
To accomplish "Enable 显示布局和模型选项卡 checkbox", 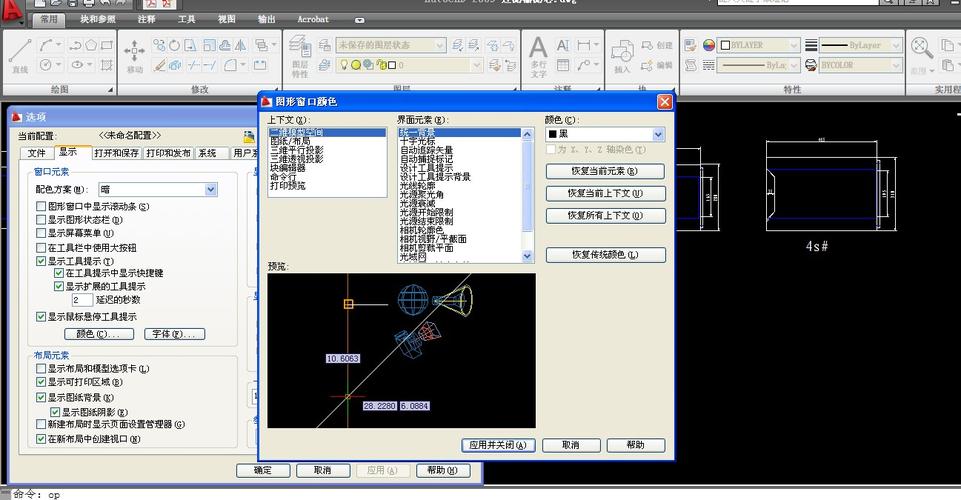I will tap(41, 368).
